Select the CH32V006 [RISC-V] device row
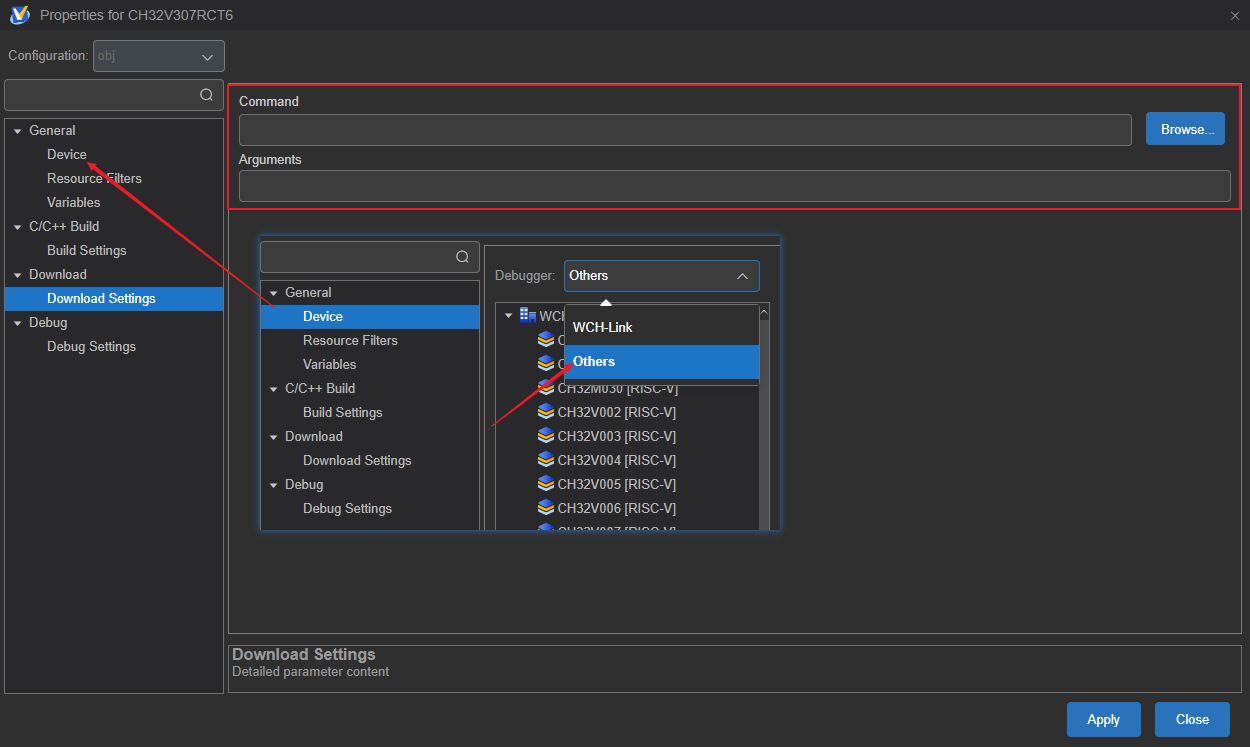Viewport: 1250px width, 747px height. click(x=616, y=508)
